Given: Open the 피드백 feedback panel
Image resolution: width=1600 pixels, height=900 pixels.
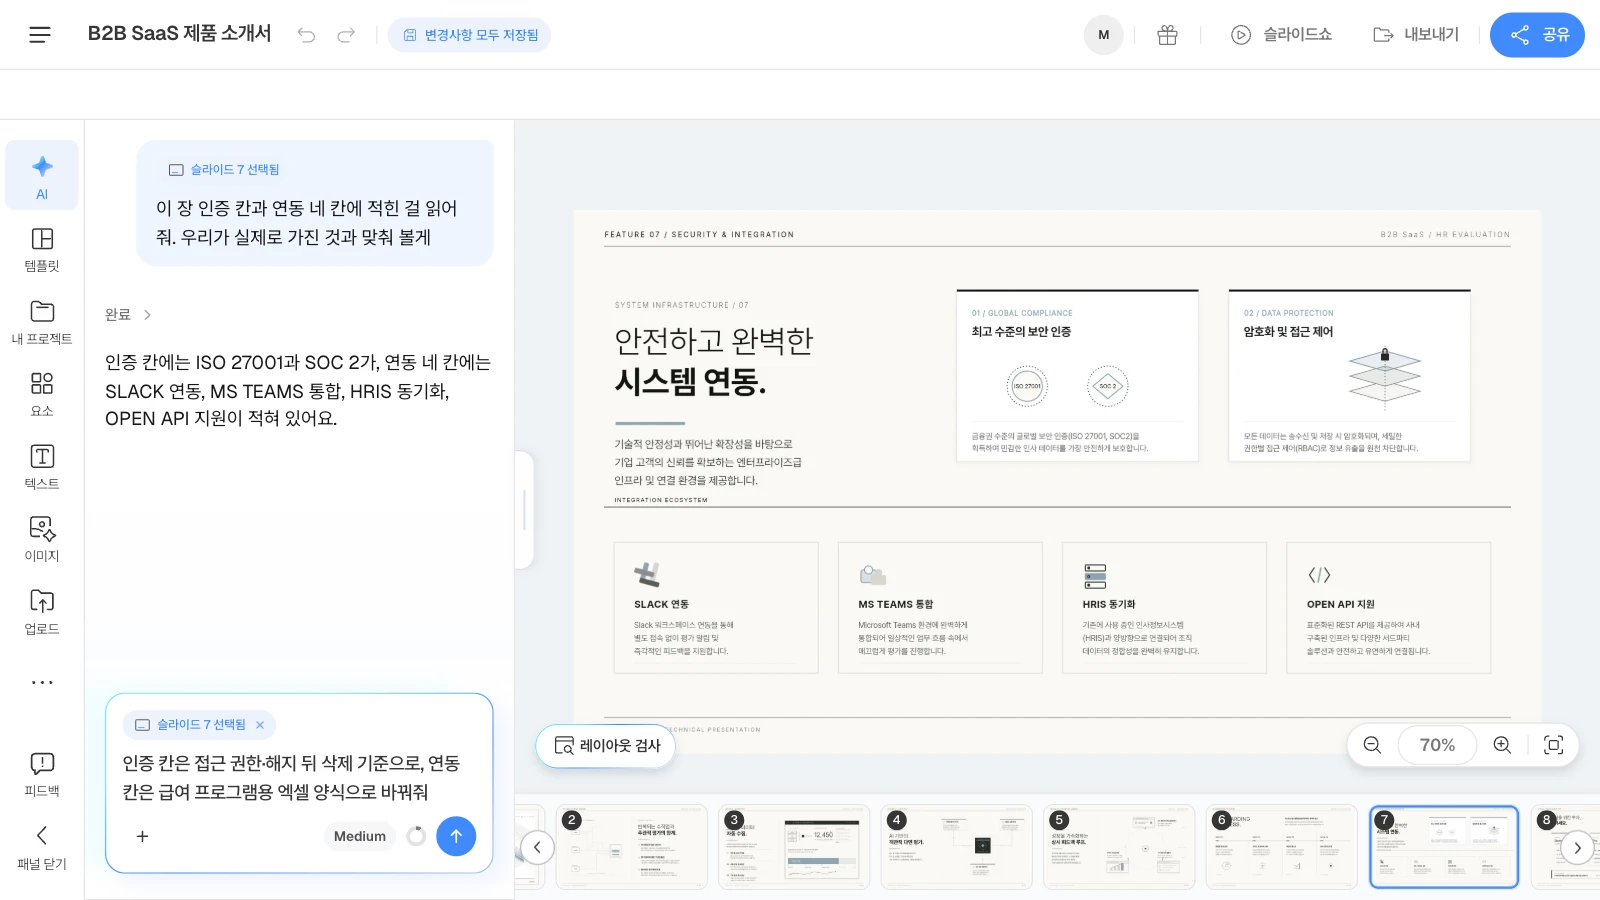Looking at the screenshot, I should tap(42, 774).
